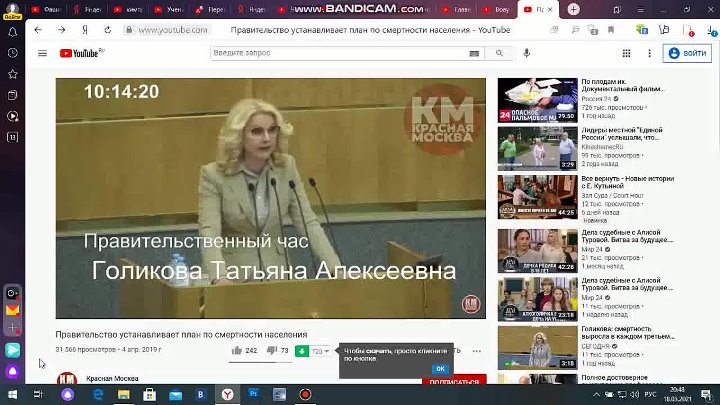Screen dimensions: 720x405
Task: Switch to the 'Перер' browser tab
Action: click(209, 9)
